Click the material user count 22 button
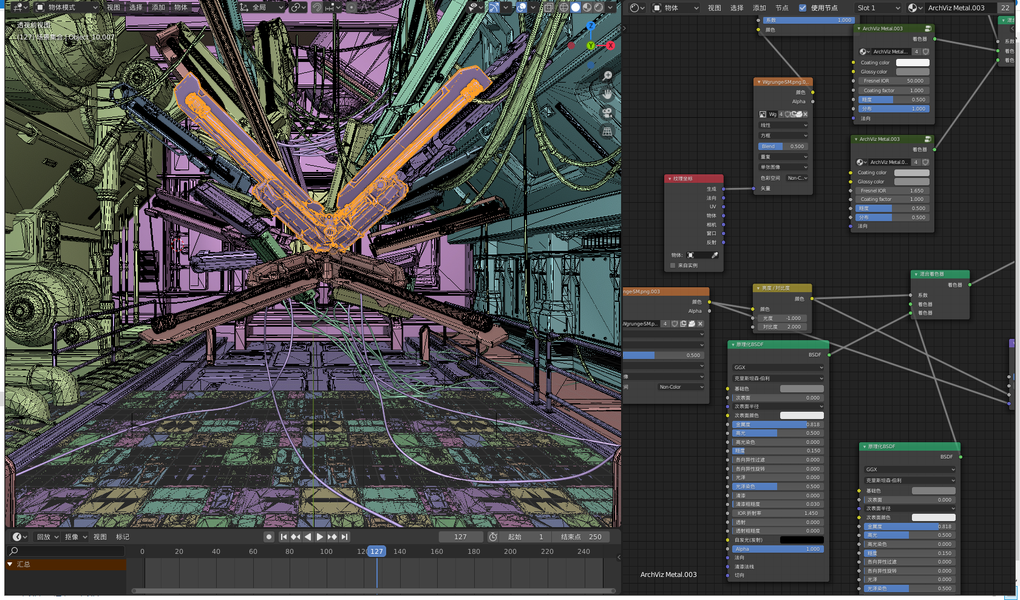1020x600 pixels. point(1005,8)
